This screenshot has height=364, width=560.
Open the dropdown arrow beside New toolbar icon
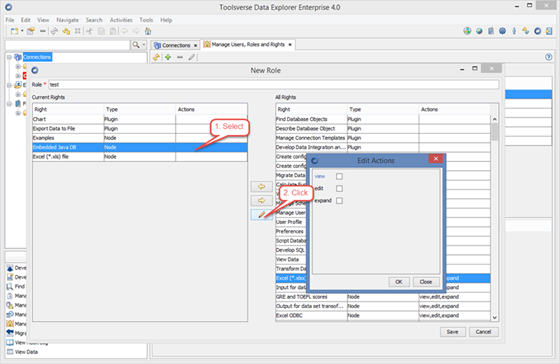22,31
